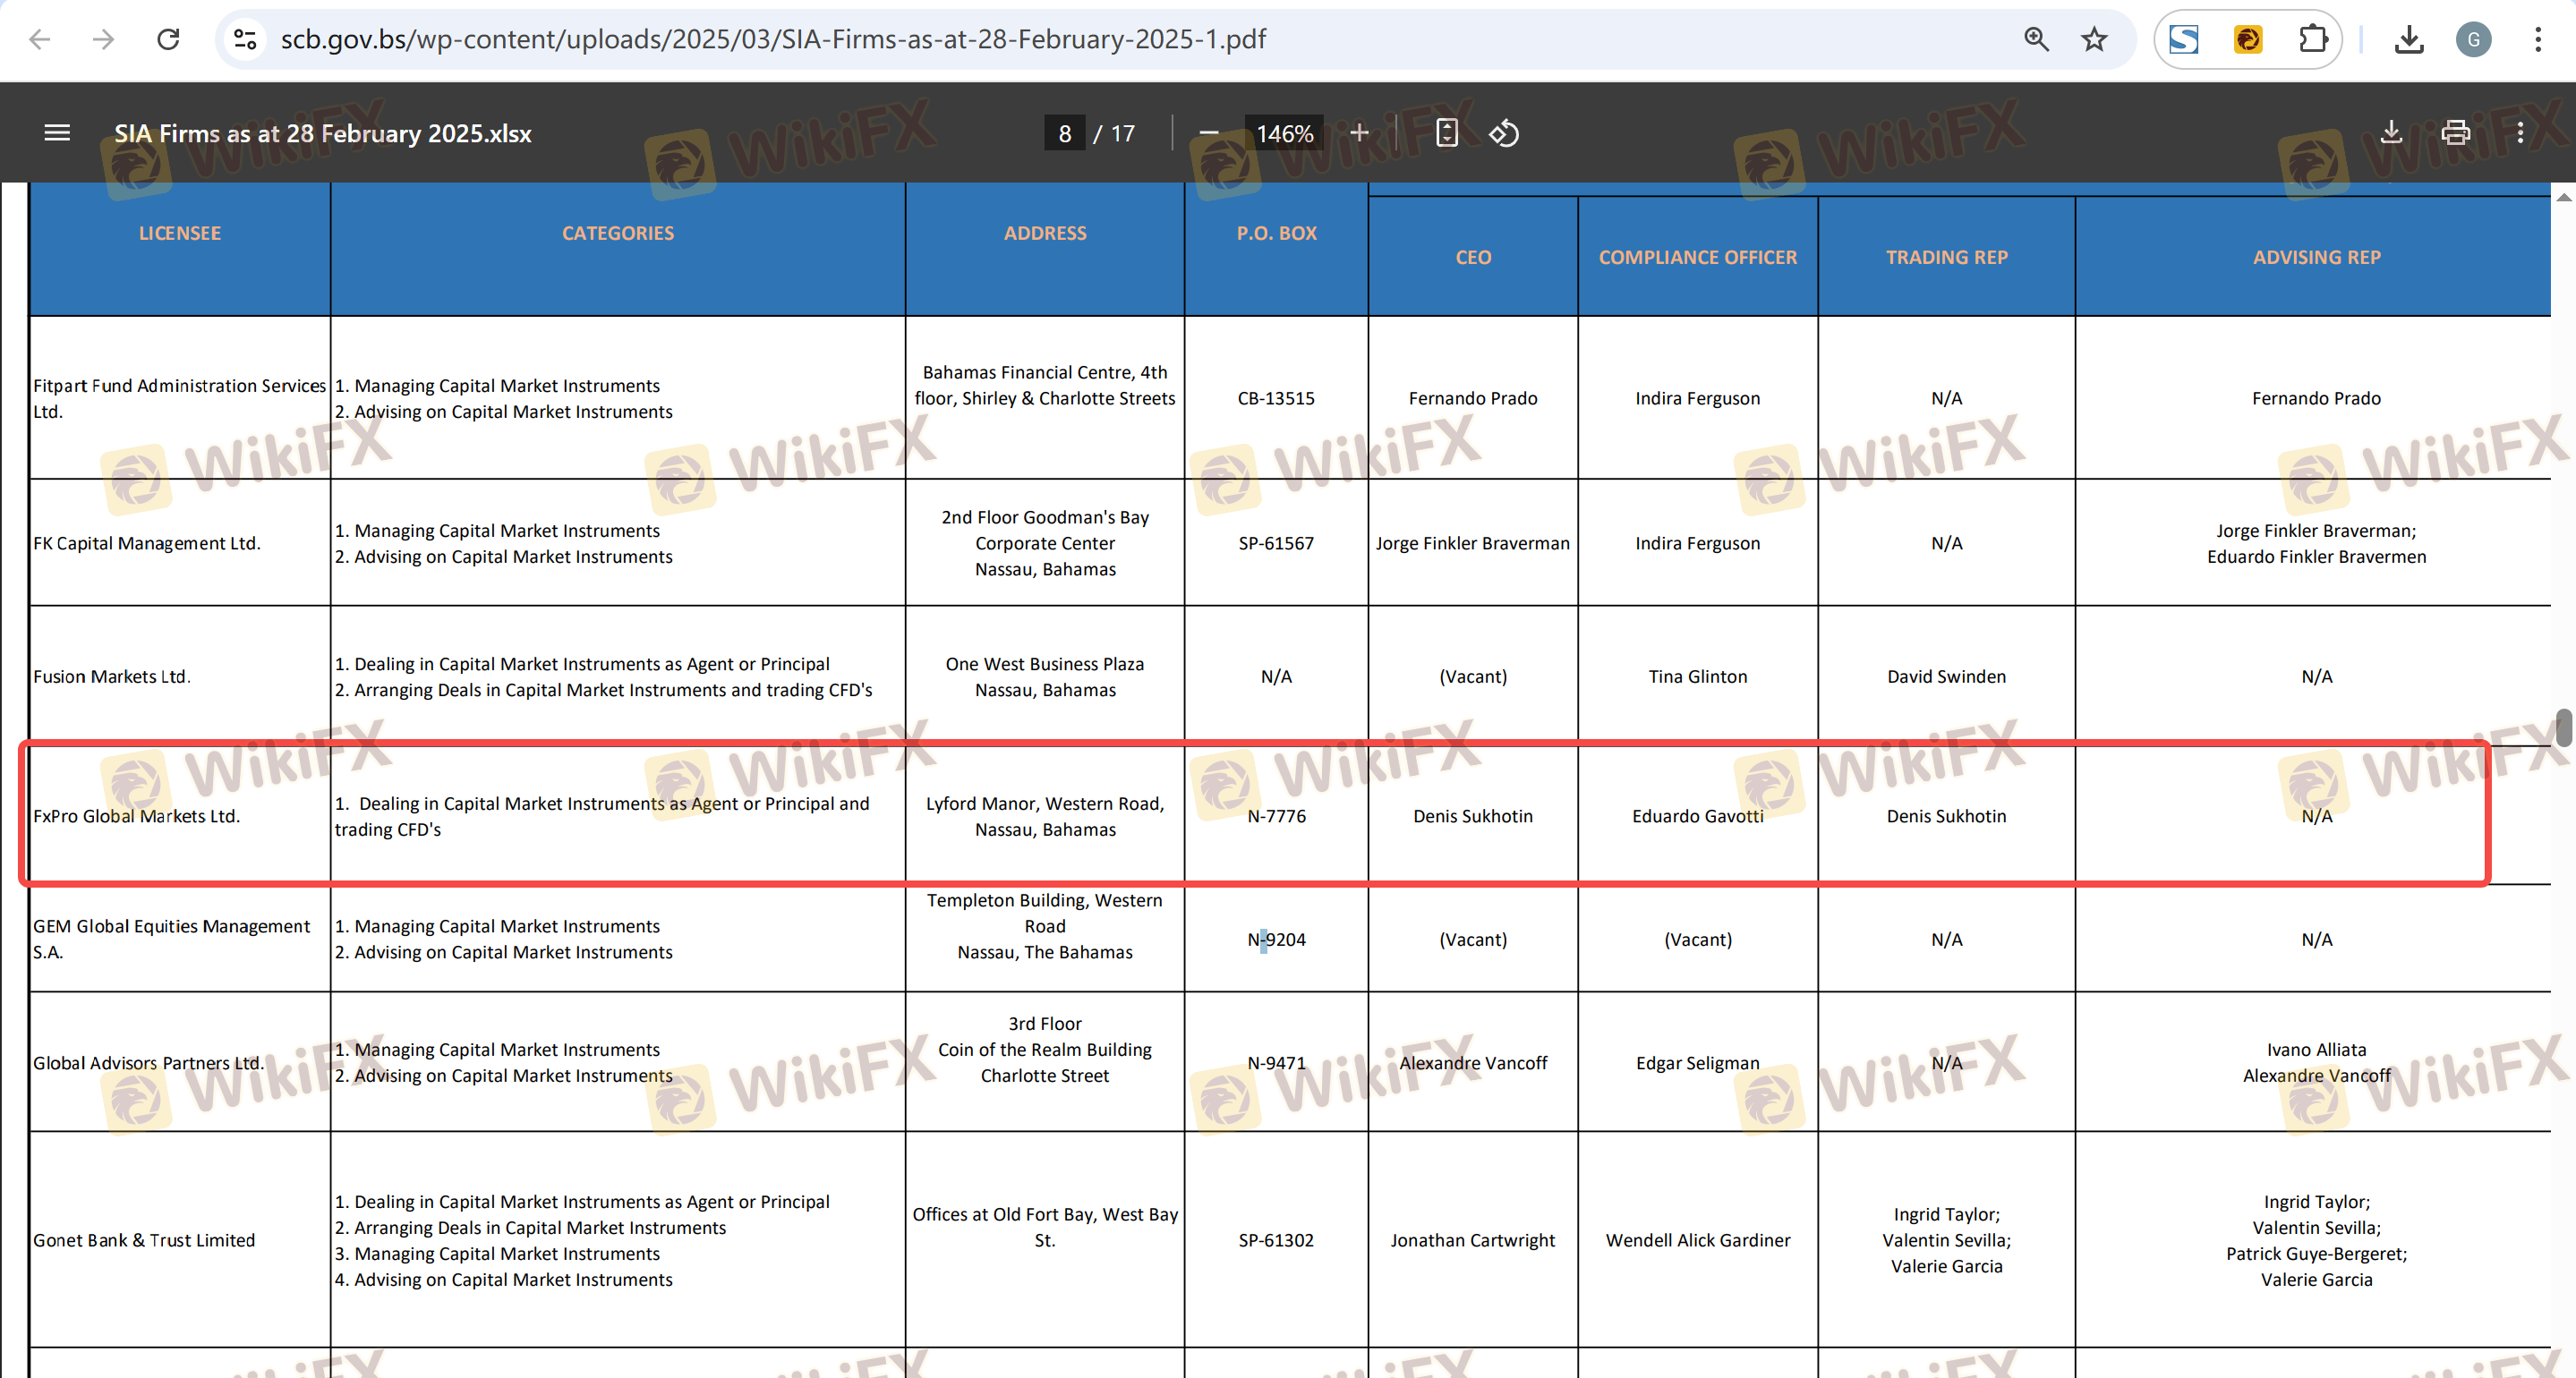The width and height of the screenshot is (2576, 1378).
Task: Click the 146% zoom level field
Action: pyautogui.click(x=1284, y=133)
